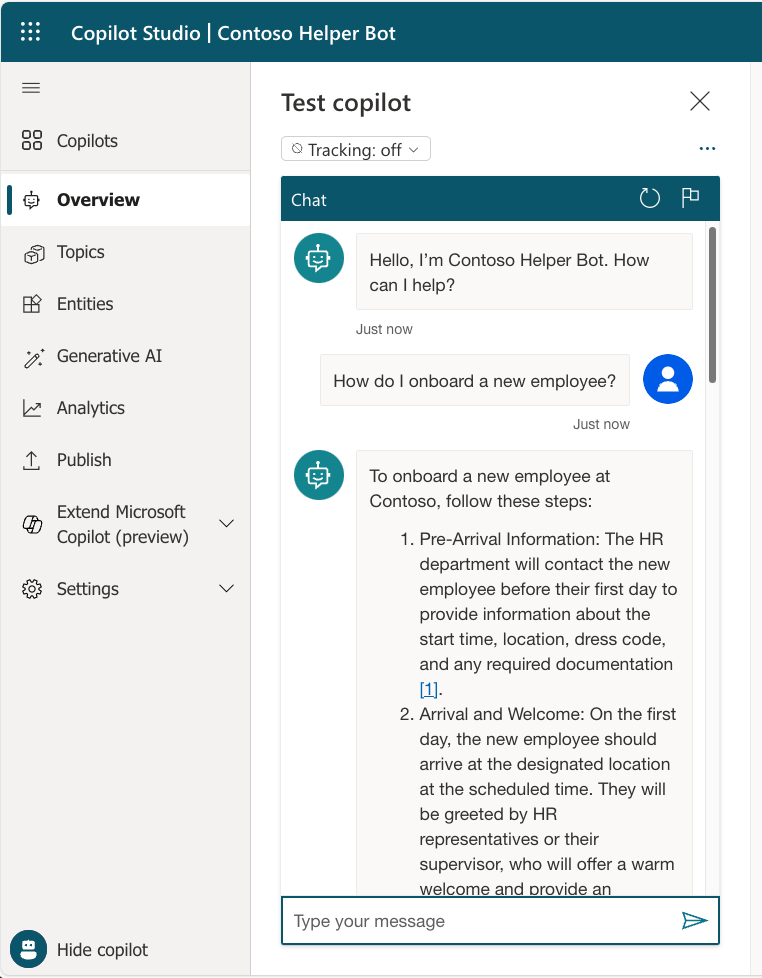Image resolution: width=762 pixels, height=978 pixels.
Task: Click the "Pre-Arrival Information" step text
Action: (548, 614)
